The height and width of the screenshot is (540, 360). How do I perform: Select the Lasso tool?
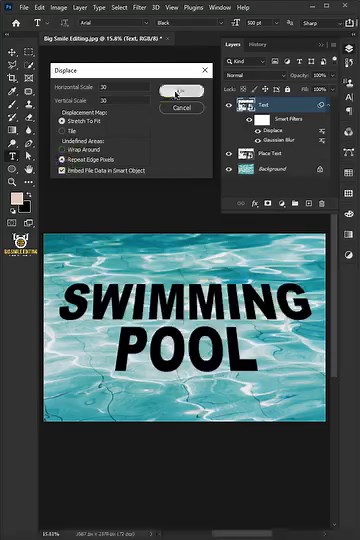point(12,65)
